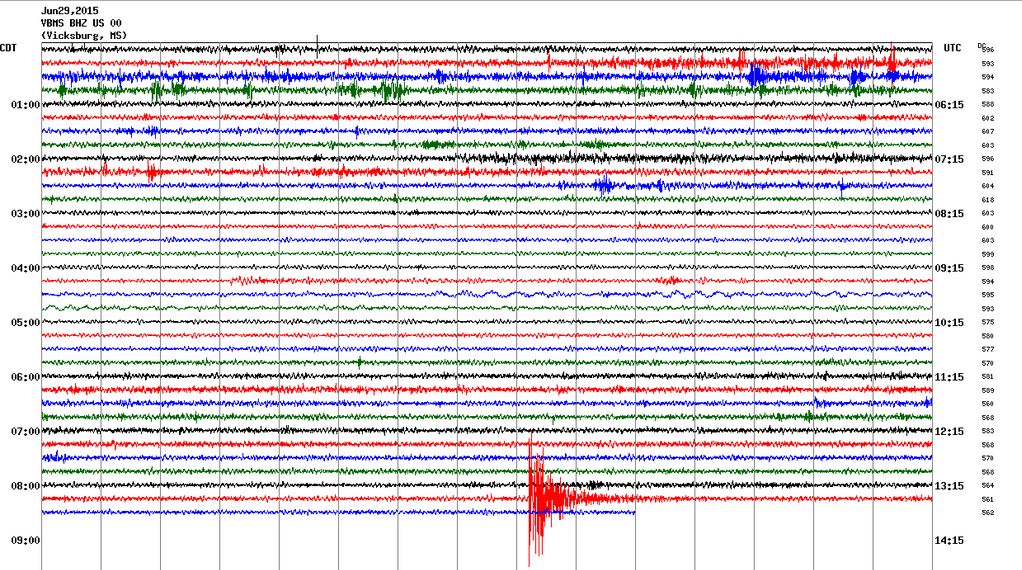The height and width of the screenshot is (570, 1022).
Task: Select the station code VBMS BHZ US 00
Action: [81, 23]
